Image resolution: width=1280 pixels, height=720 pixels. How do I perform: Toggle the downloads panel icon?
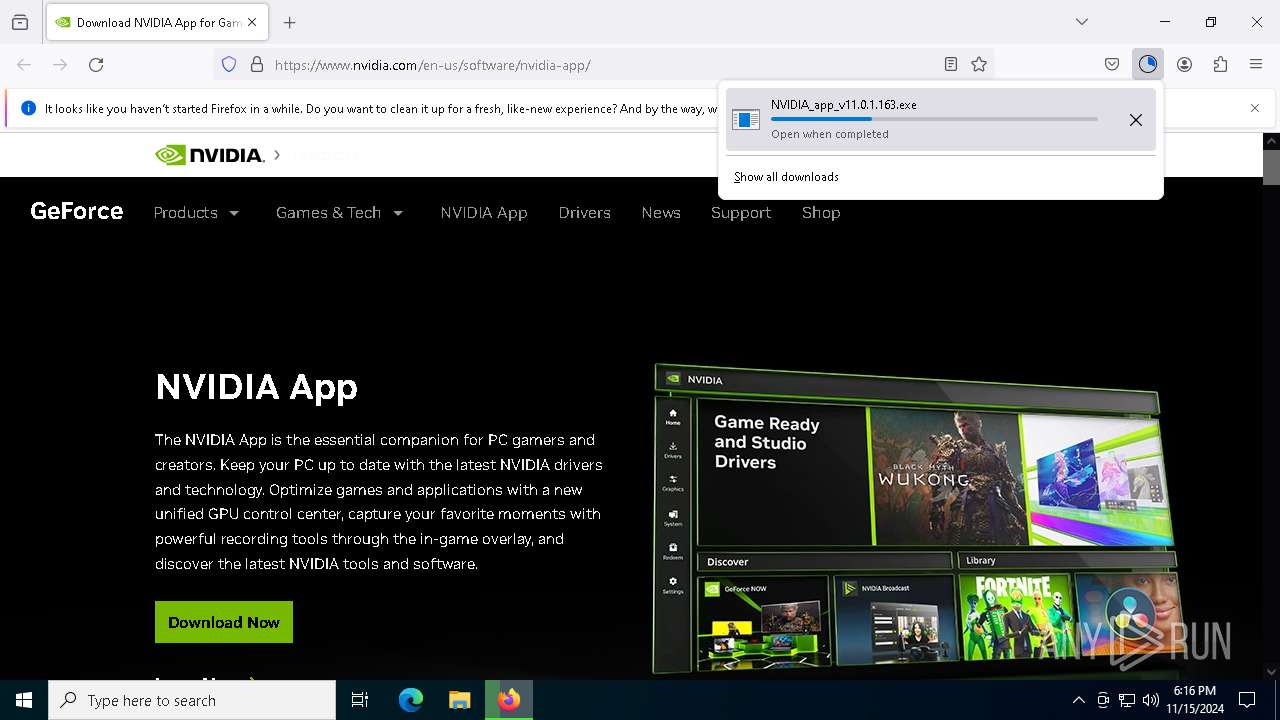(x=1148, y=65)
